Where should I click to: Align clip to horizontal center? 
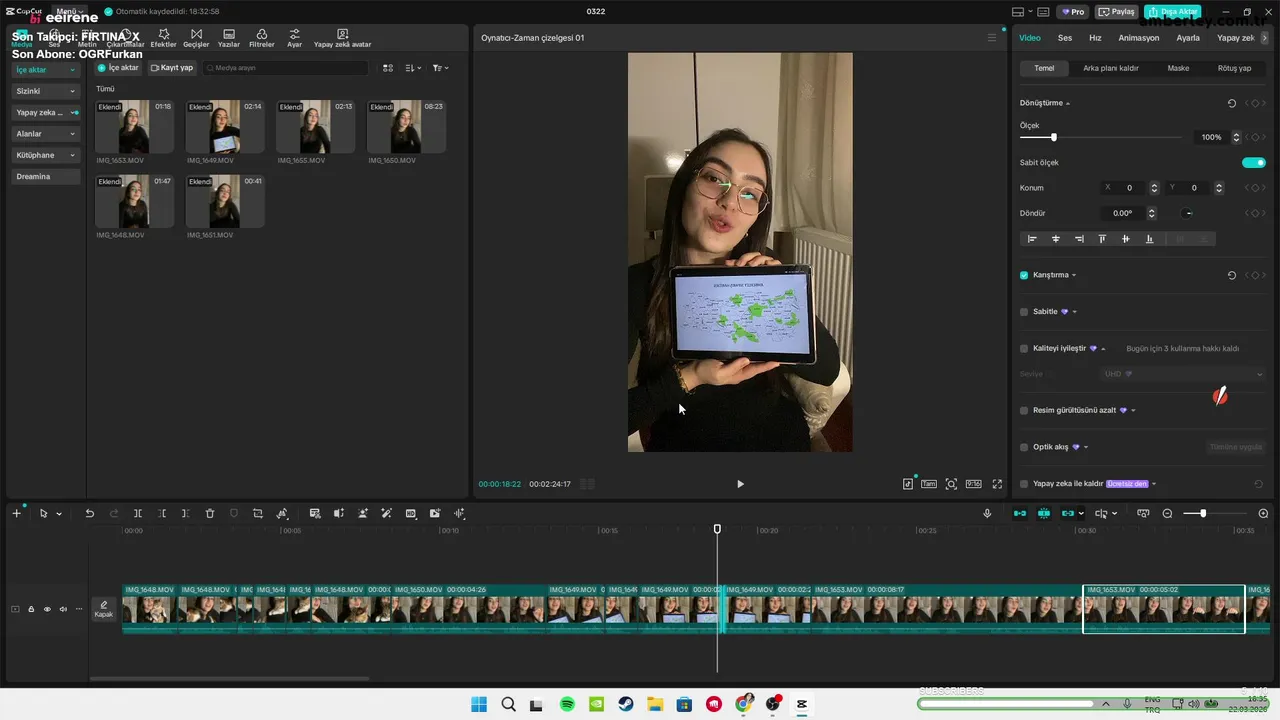click(1056, 239)
